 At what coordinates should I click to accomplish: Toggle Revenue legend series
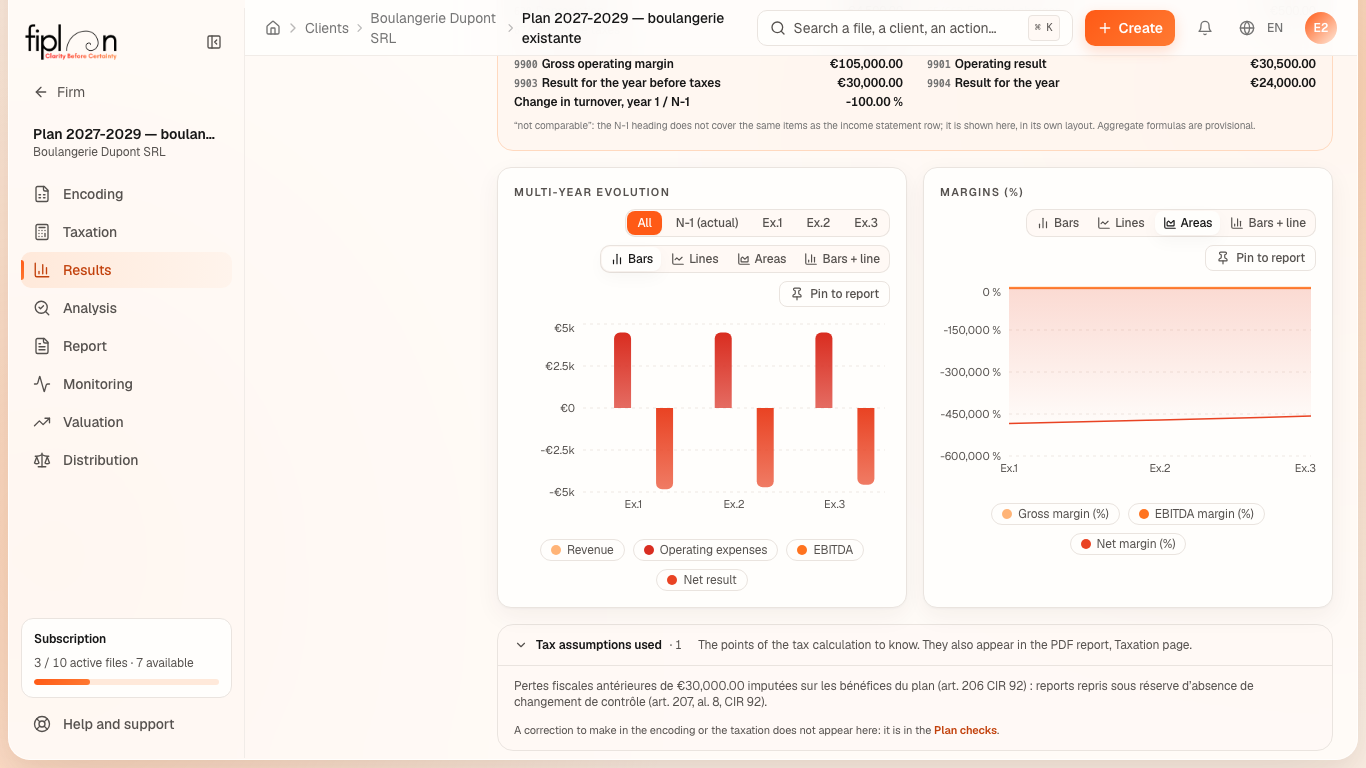(582, 550)
